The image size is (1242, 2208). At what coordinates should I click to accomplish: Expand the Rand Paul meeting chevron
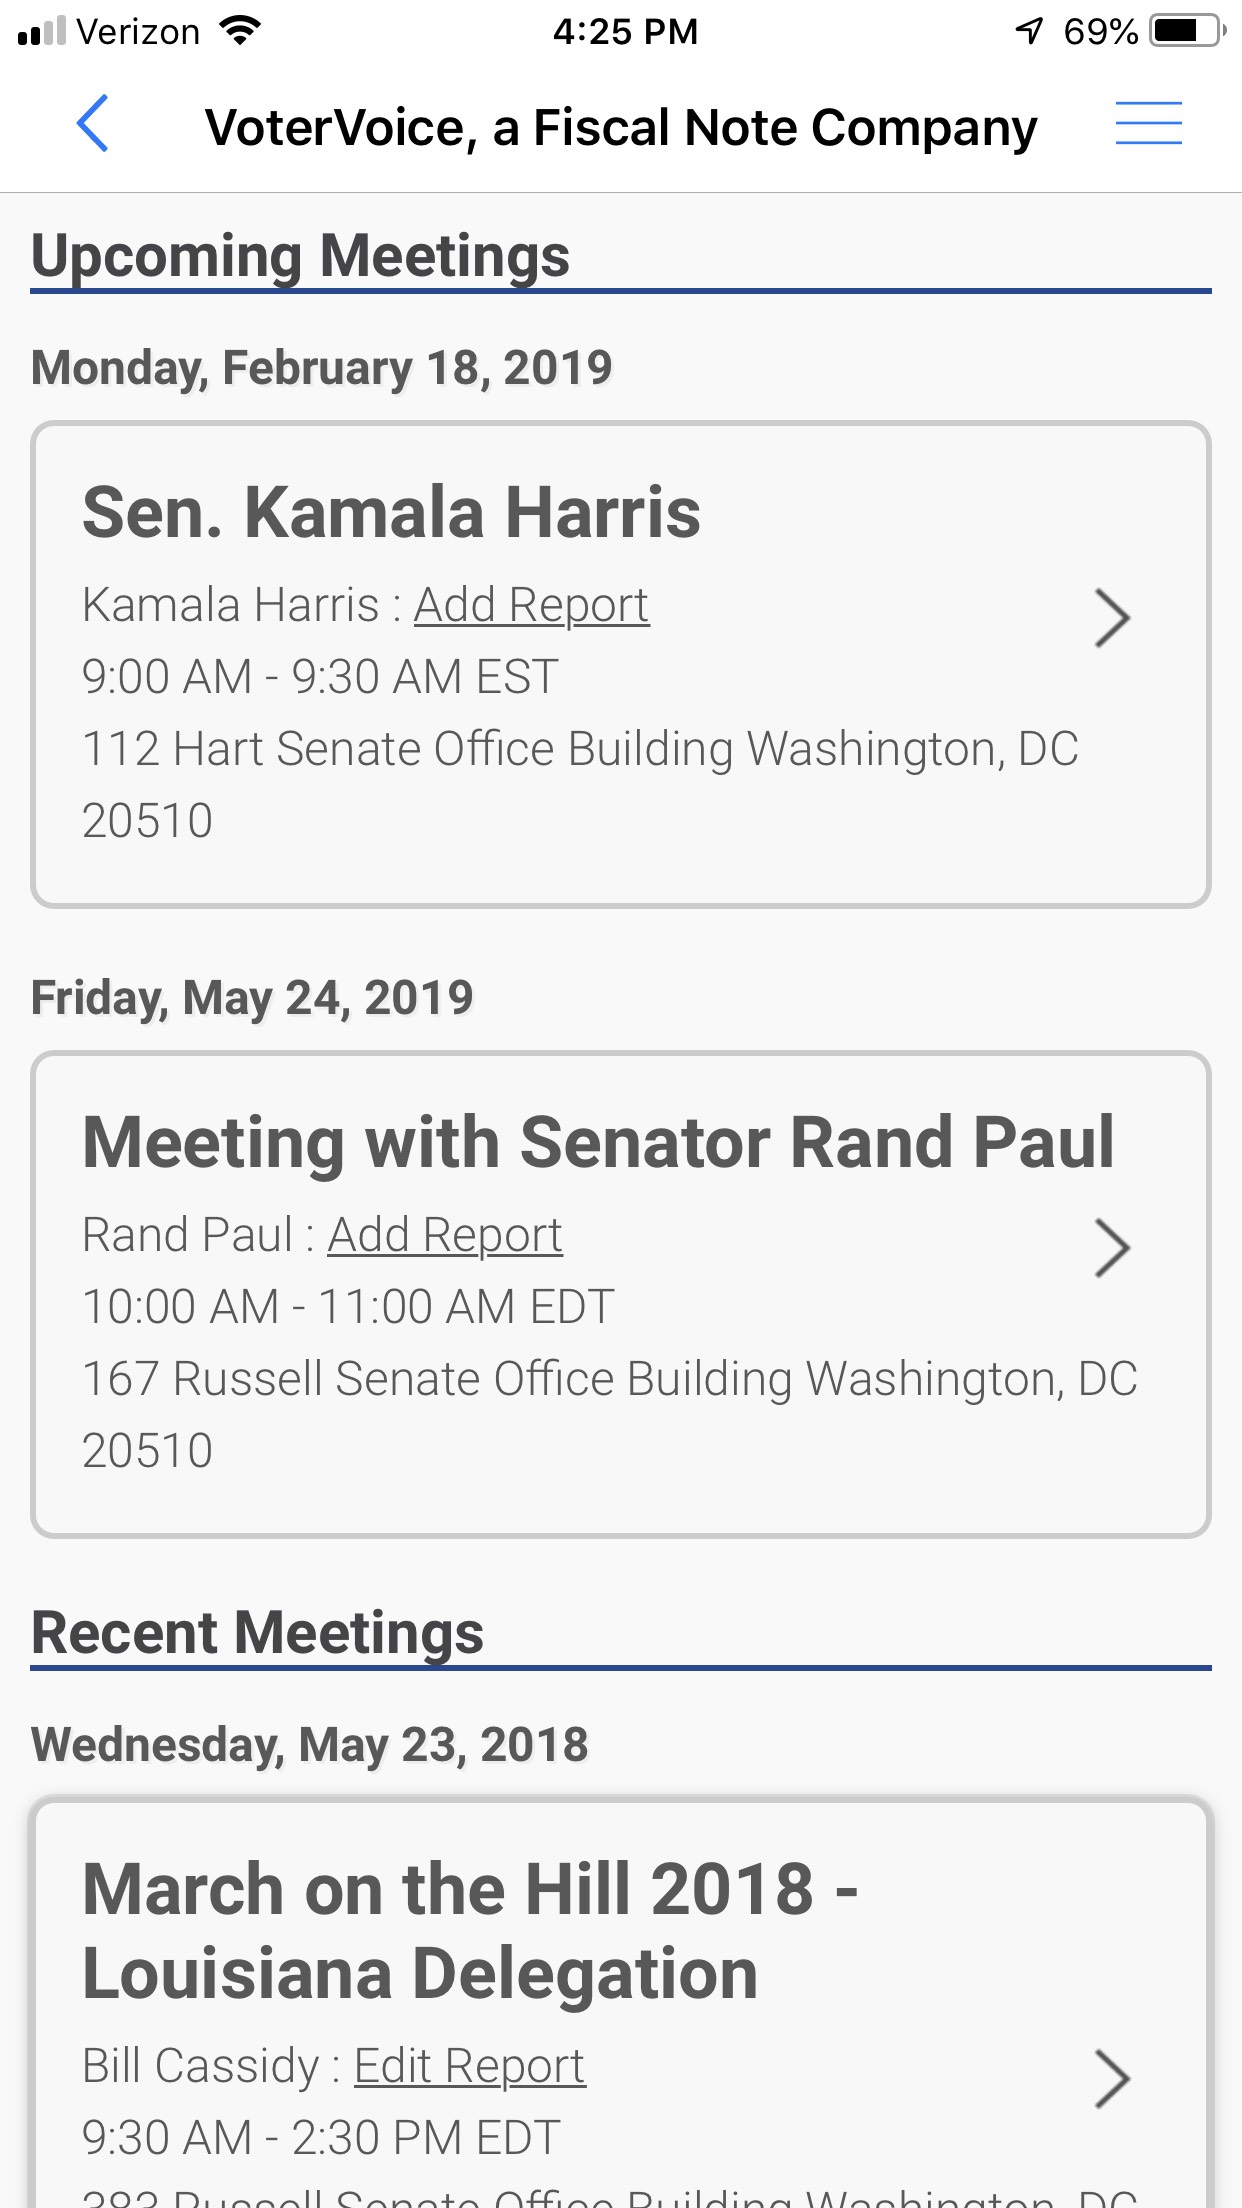[x=1112, y=1248]
